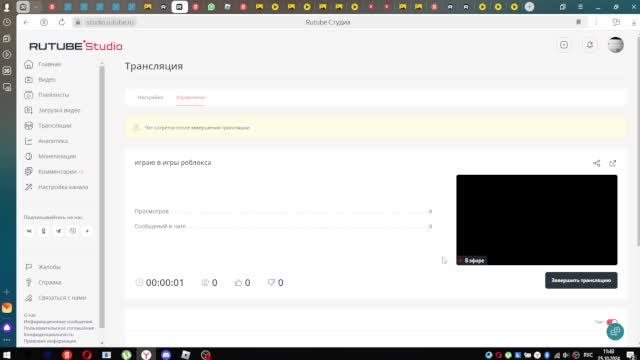Share the stream via the share icon
This screenshot has width=640, height=360.
[x=596, y=163]
